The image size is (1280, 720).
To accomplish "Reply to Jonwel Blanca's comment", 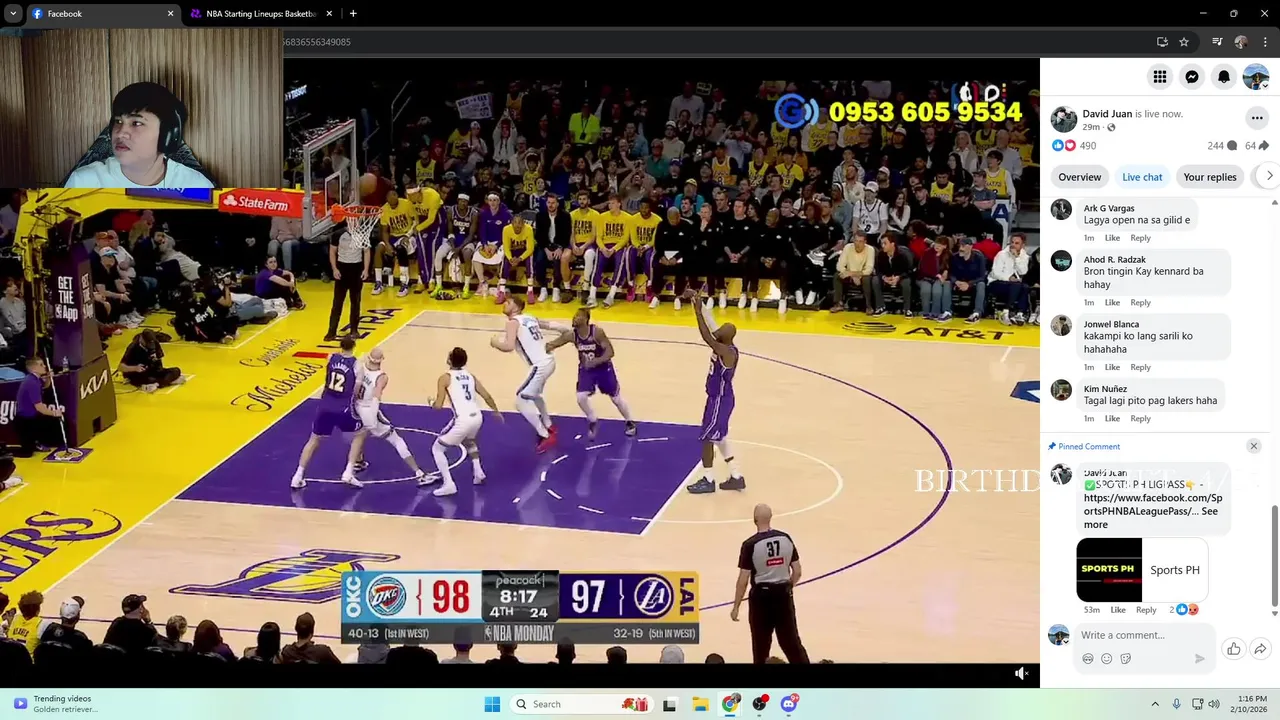I will point(1141,367).
